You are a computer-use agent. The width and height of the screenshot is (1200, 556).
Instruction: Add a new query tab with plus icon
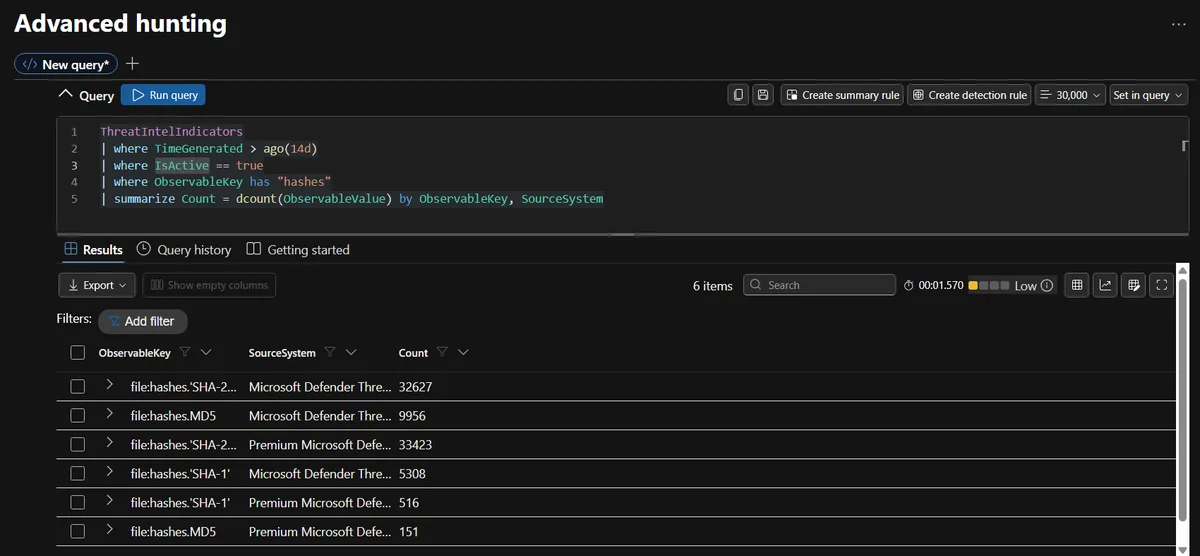pyautogui.click(x=132, y=64)
